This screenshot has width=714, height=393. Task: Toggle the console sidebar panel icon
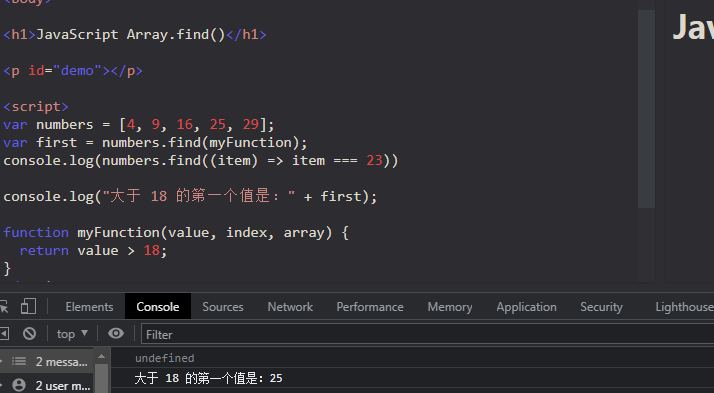[x=4, y=334]
